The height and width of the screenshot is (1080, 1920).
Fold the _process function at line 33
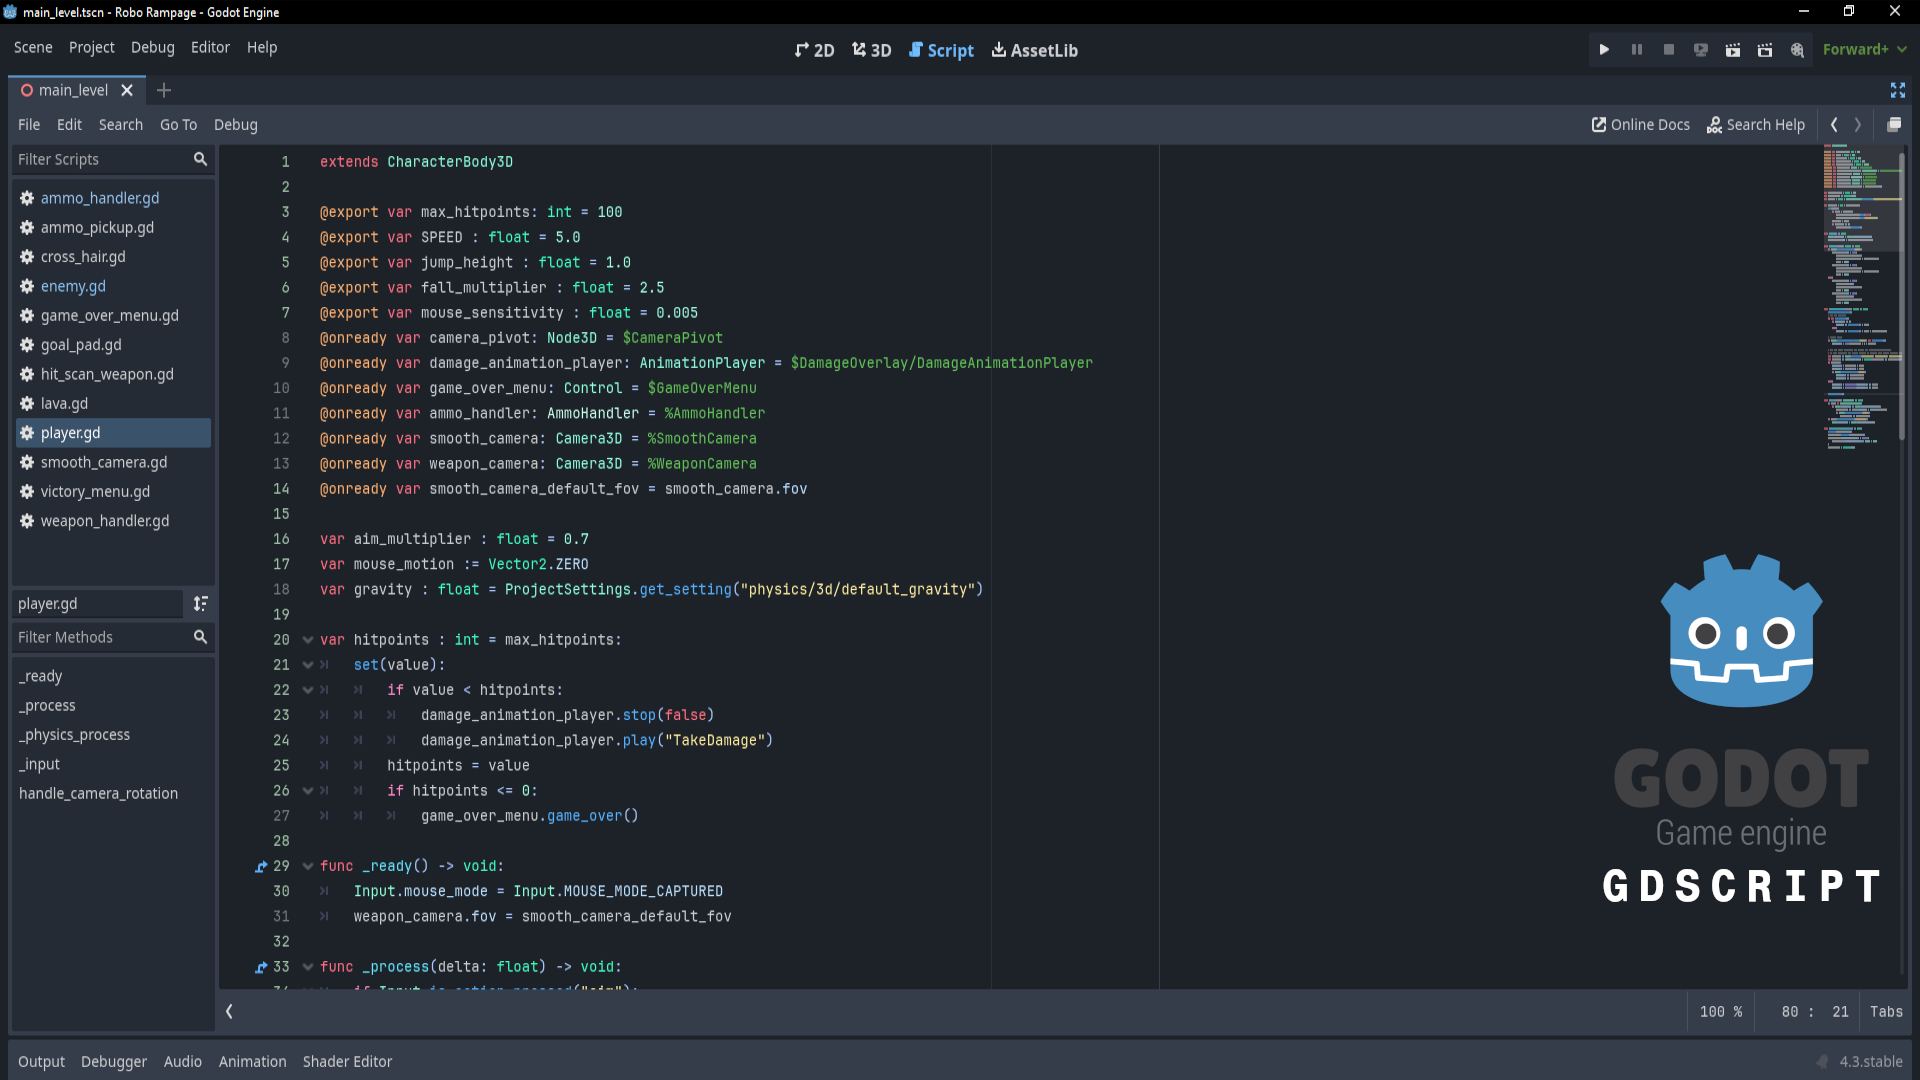pyautogui.click(x=308, y=967)
